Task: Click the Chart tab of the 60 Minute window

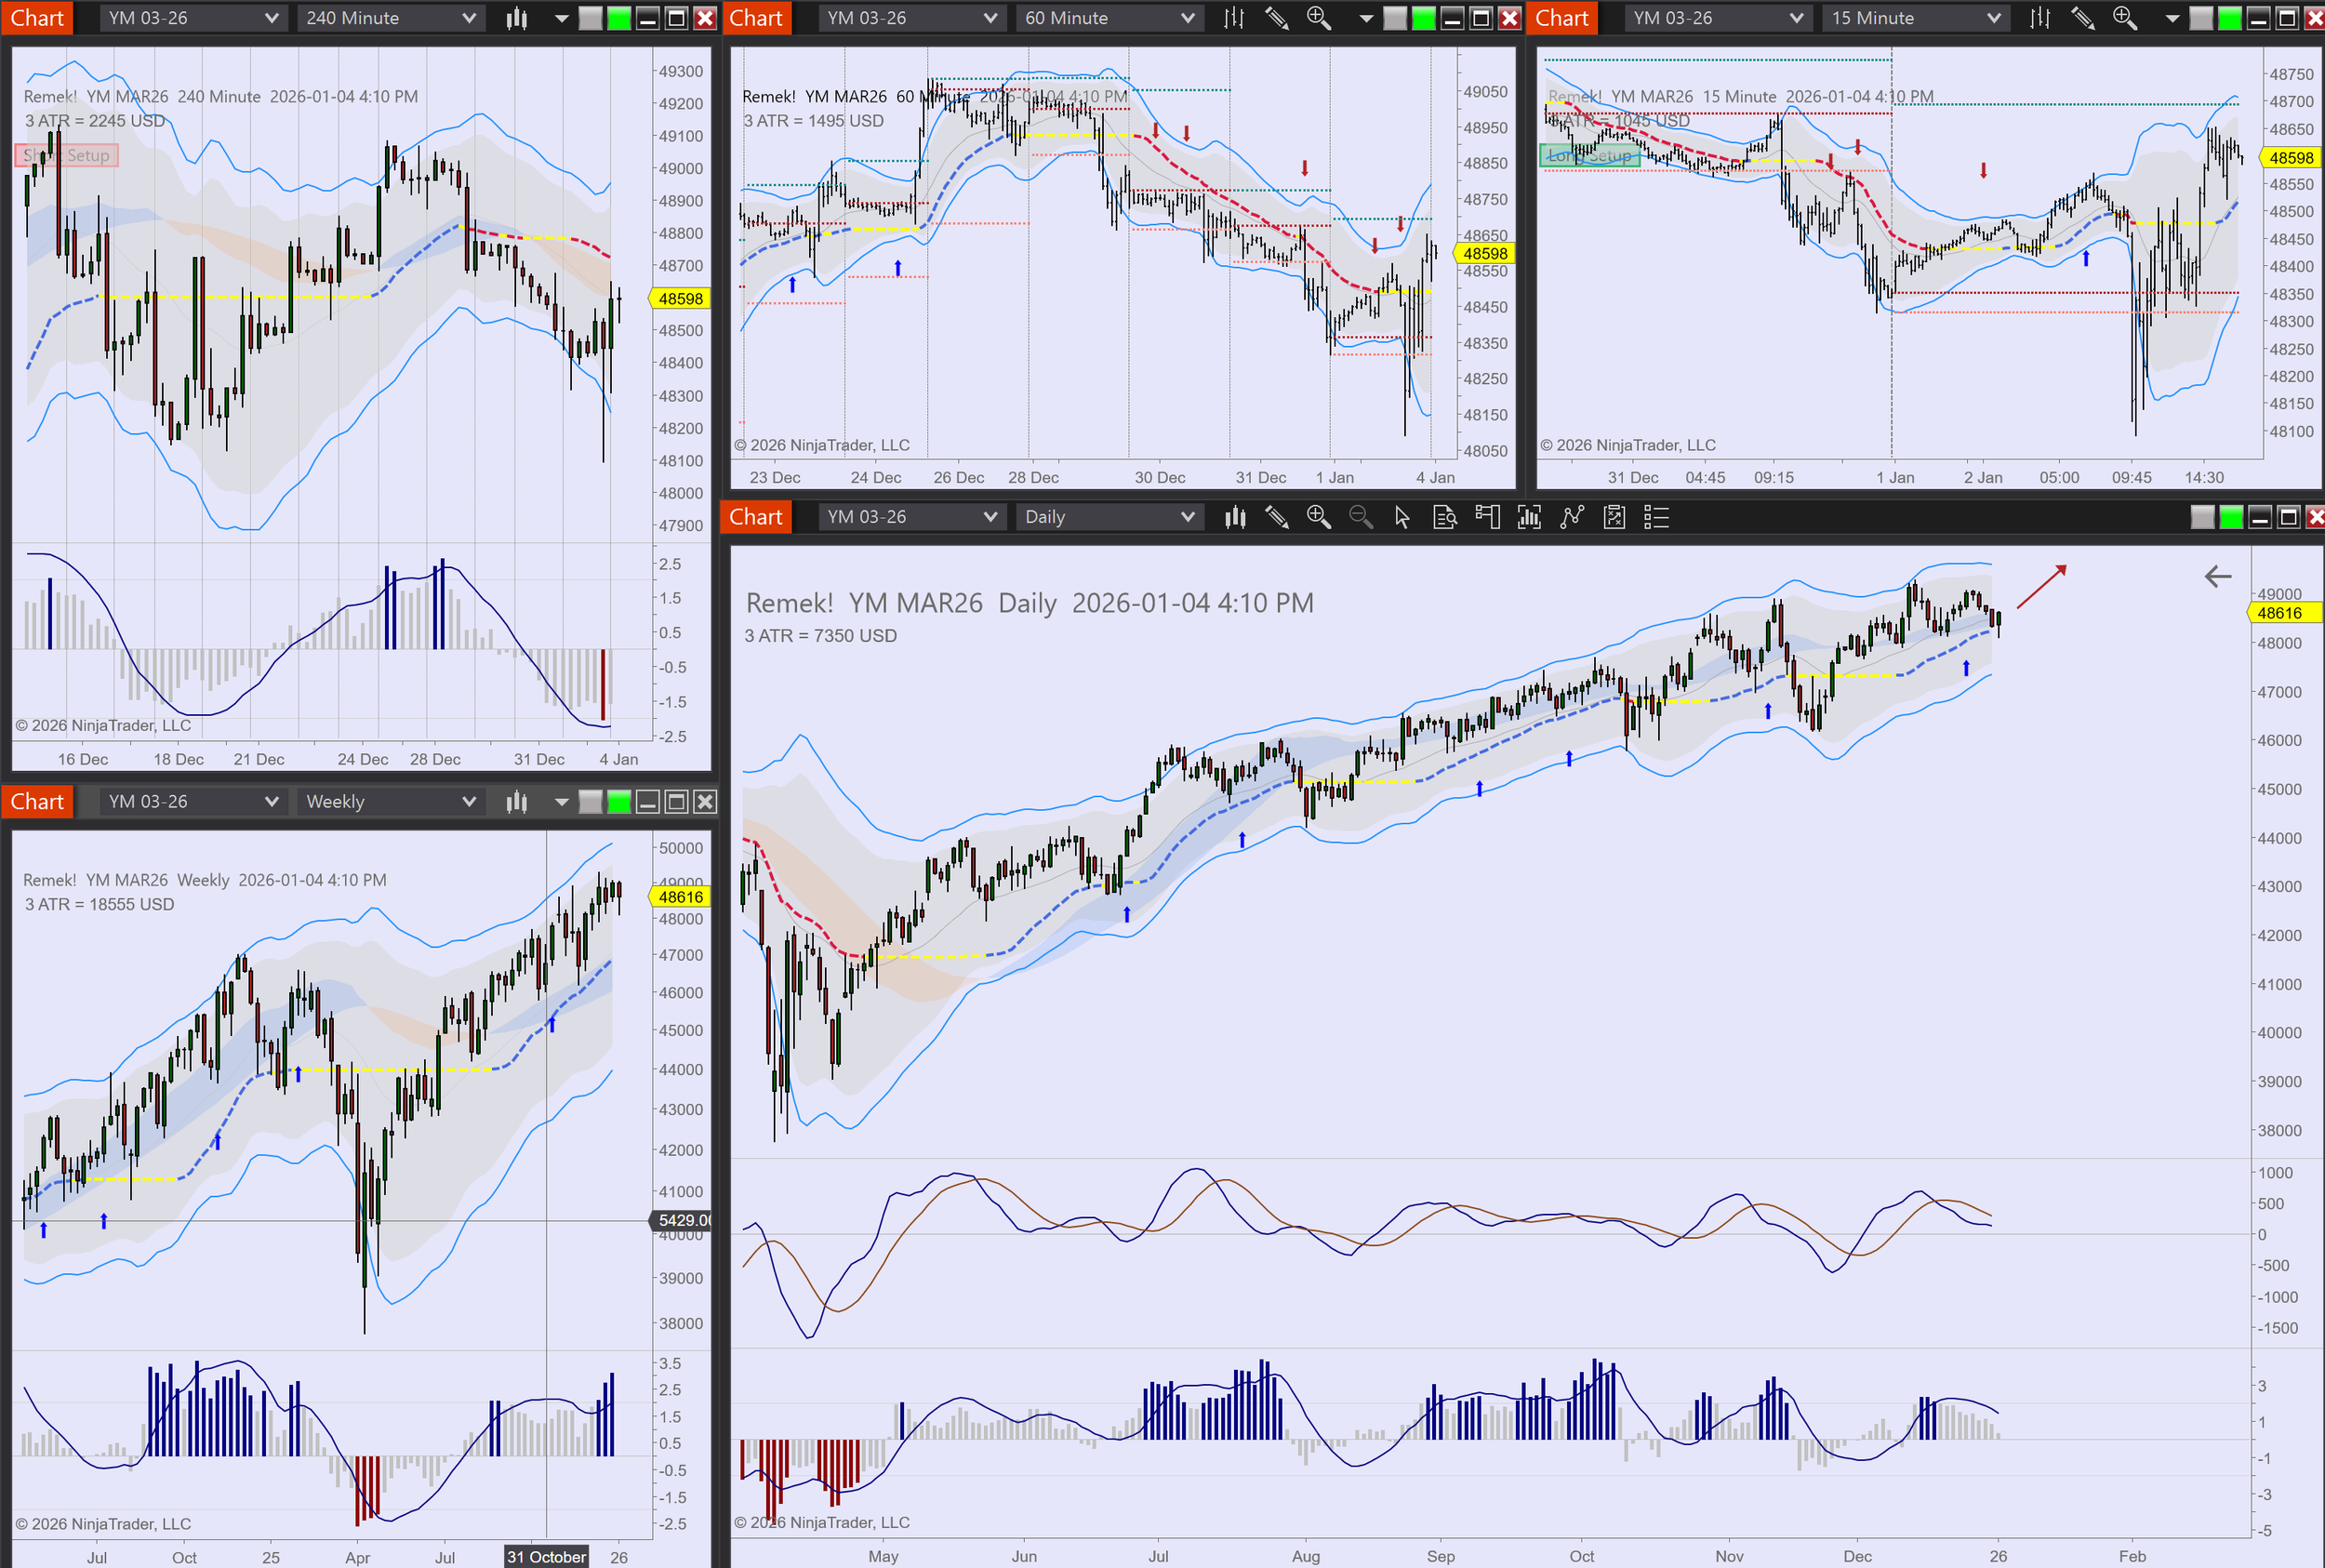Action: 756,18
